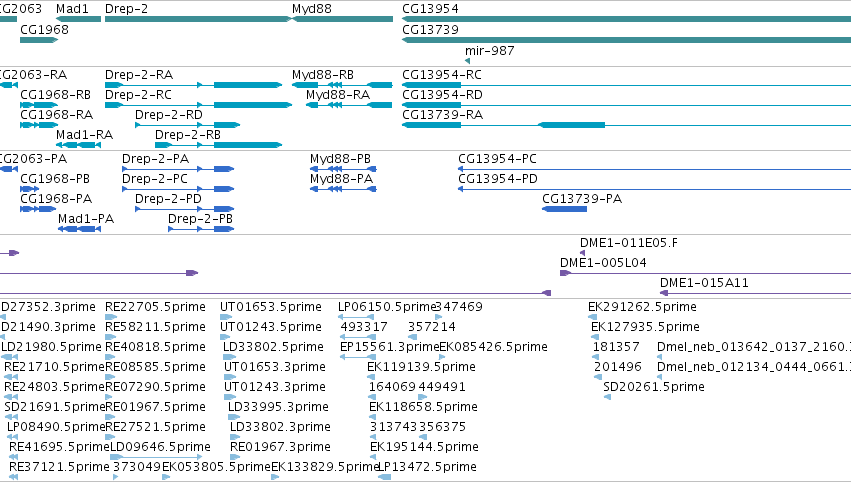The height and width of the screenshot is (482, 851).
Task: Click the CG1968 gene label
Action: (x=45, y=29)
